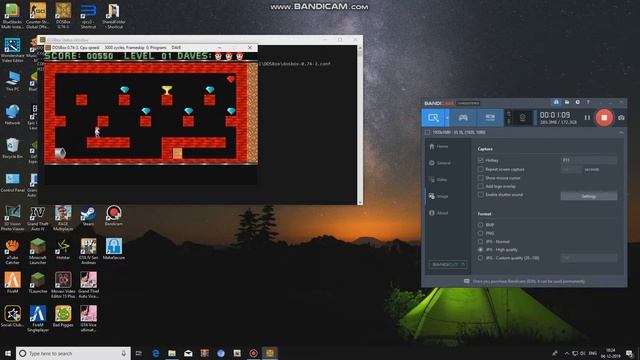Click the Bandicam purchase notice message

524,281
